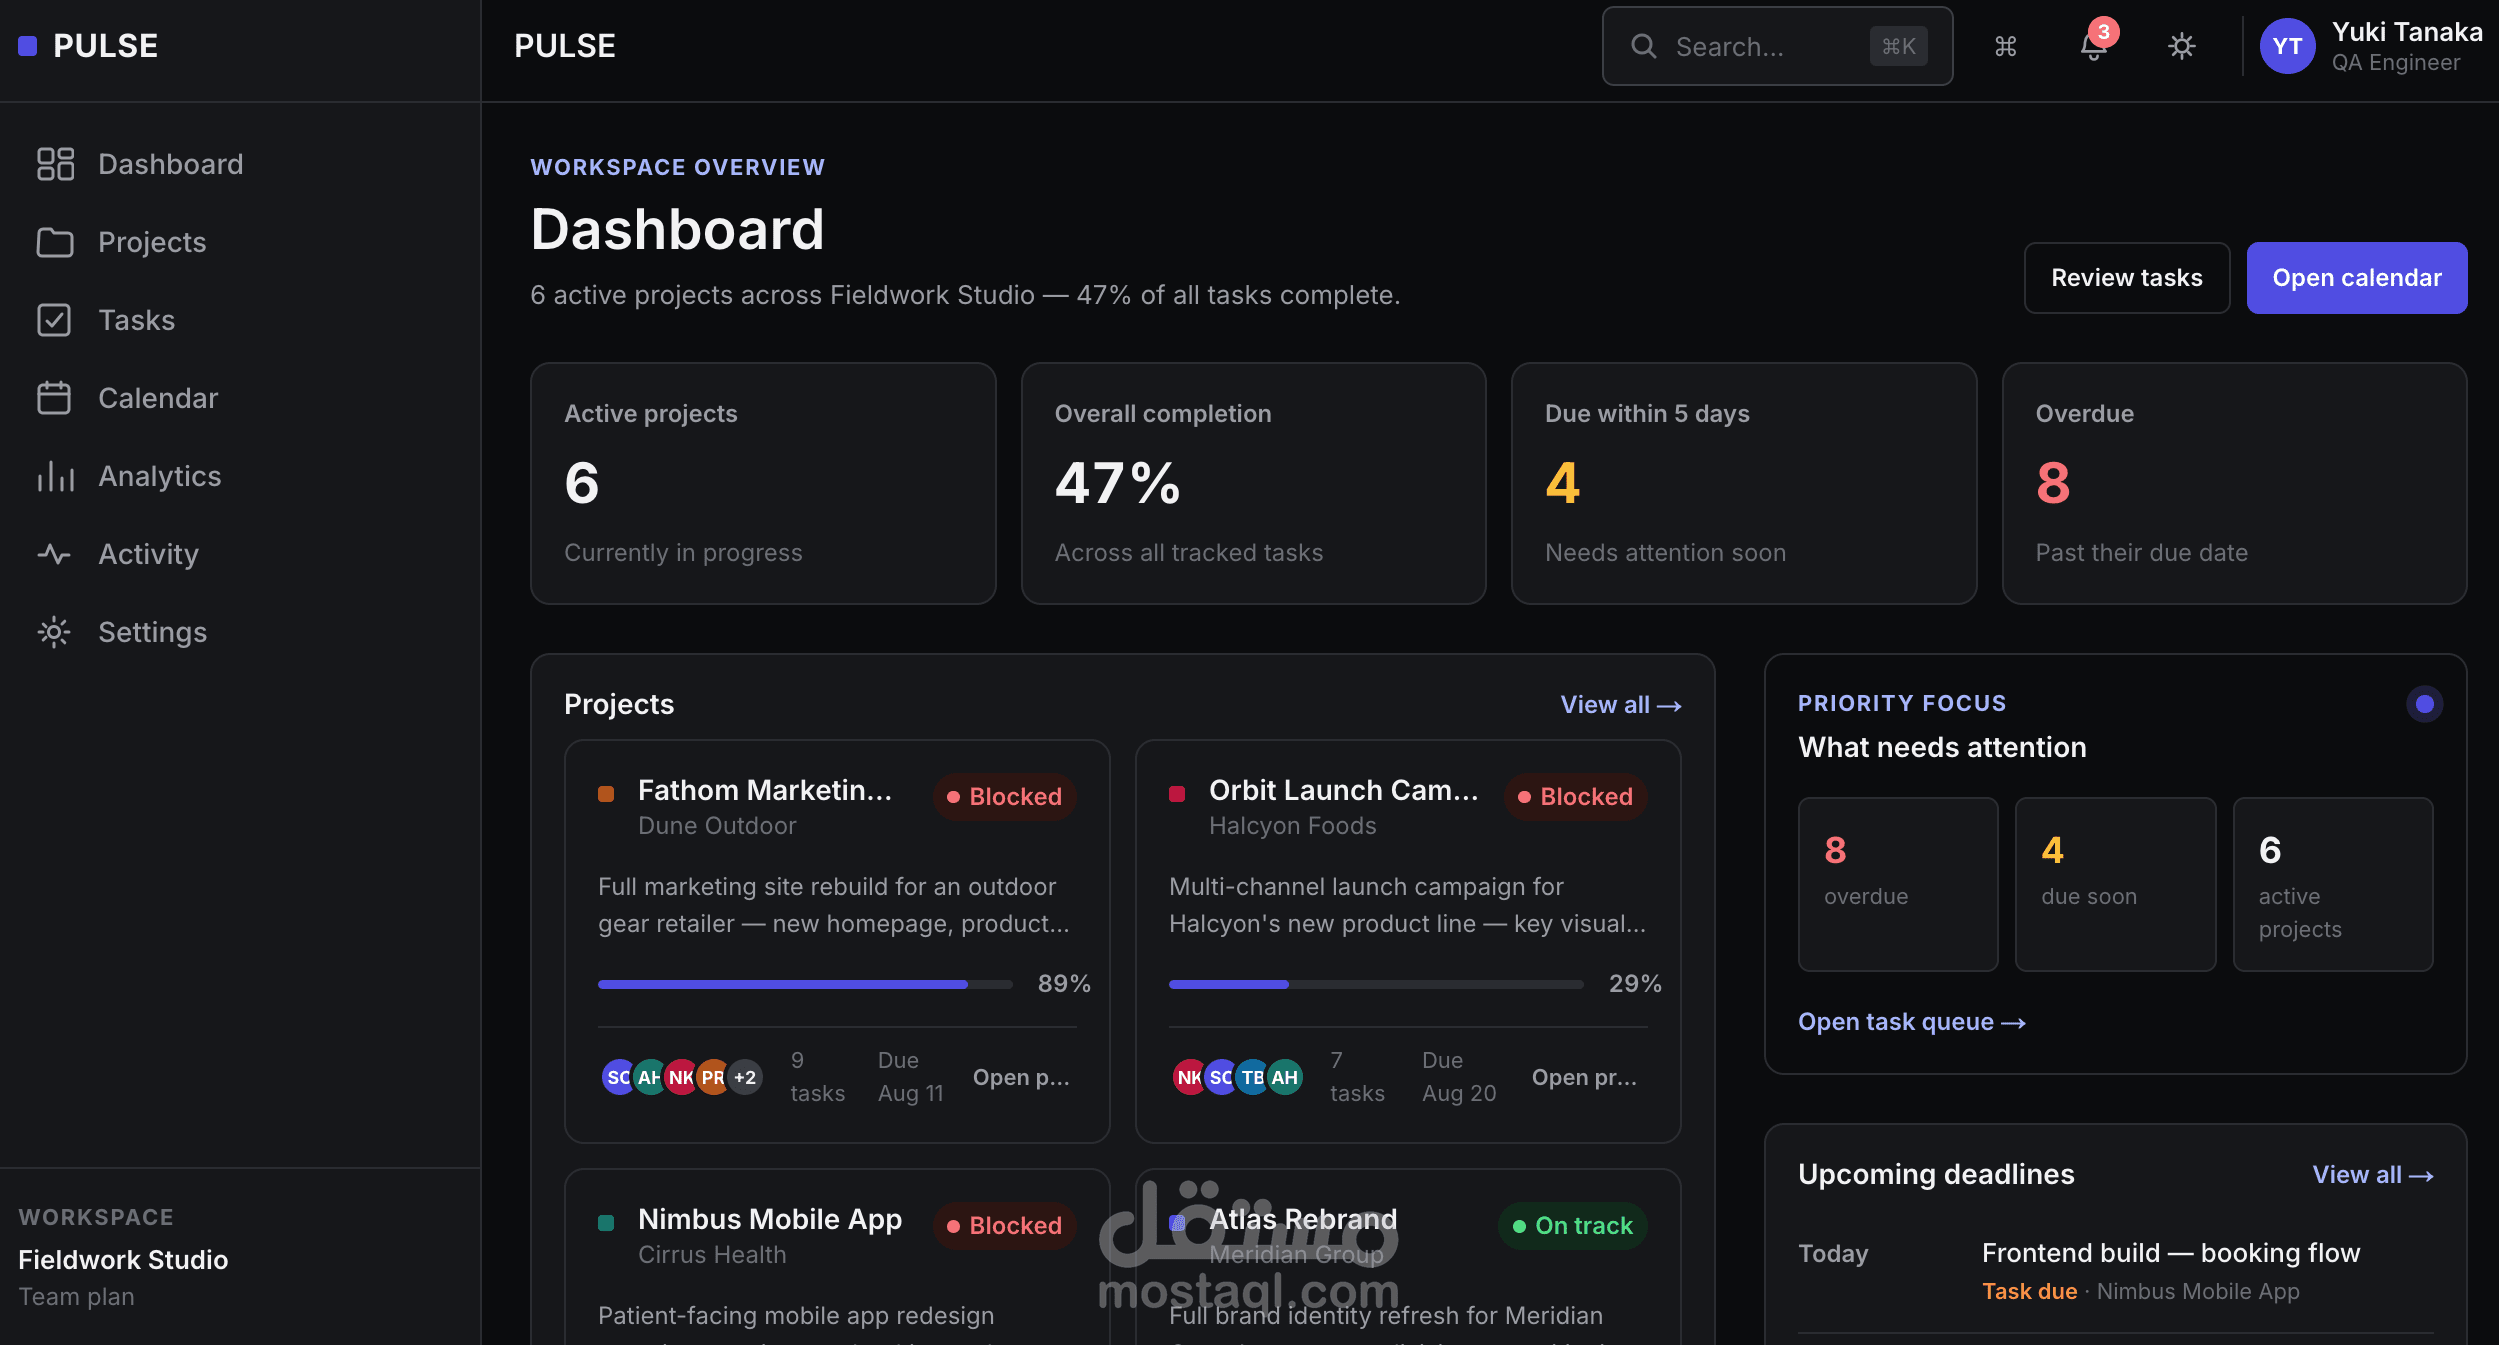The height and width of the screenshot is (1345, 2499).
Task: Go to Projects in the sidebar
Action: [240, 242]
